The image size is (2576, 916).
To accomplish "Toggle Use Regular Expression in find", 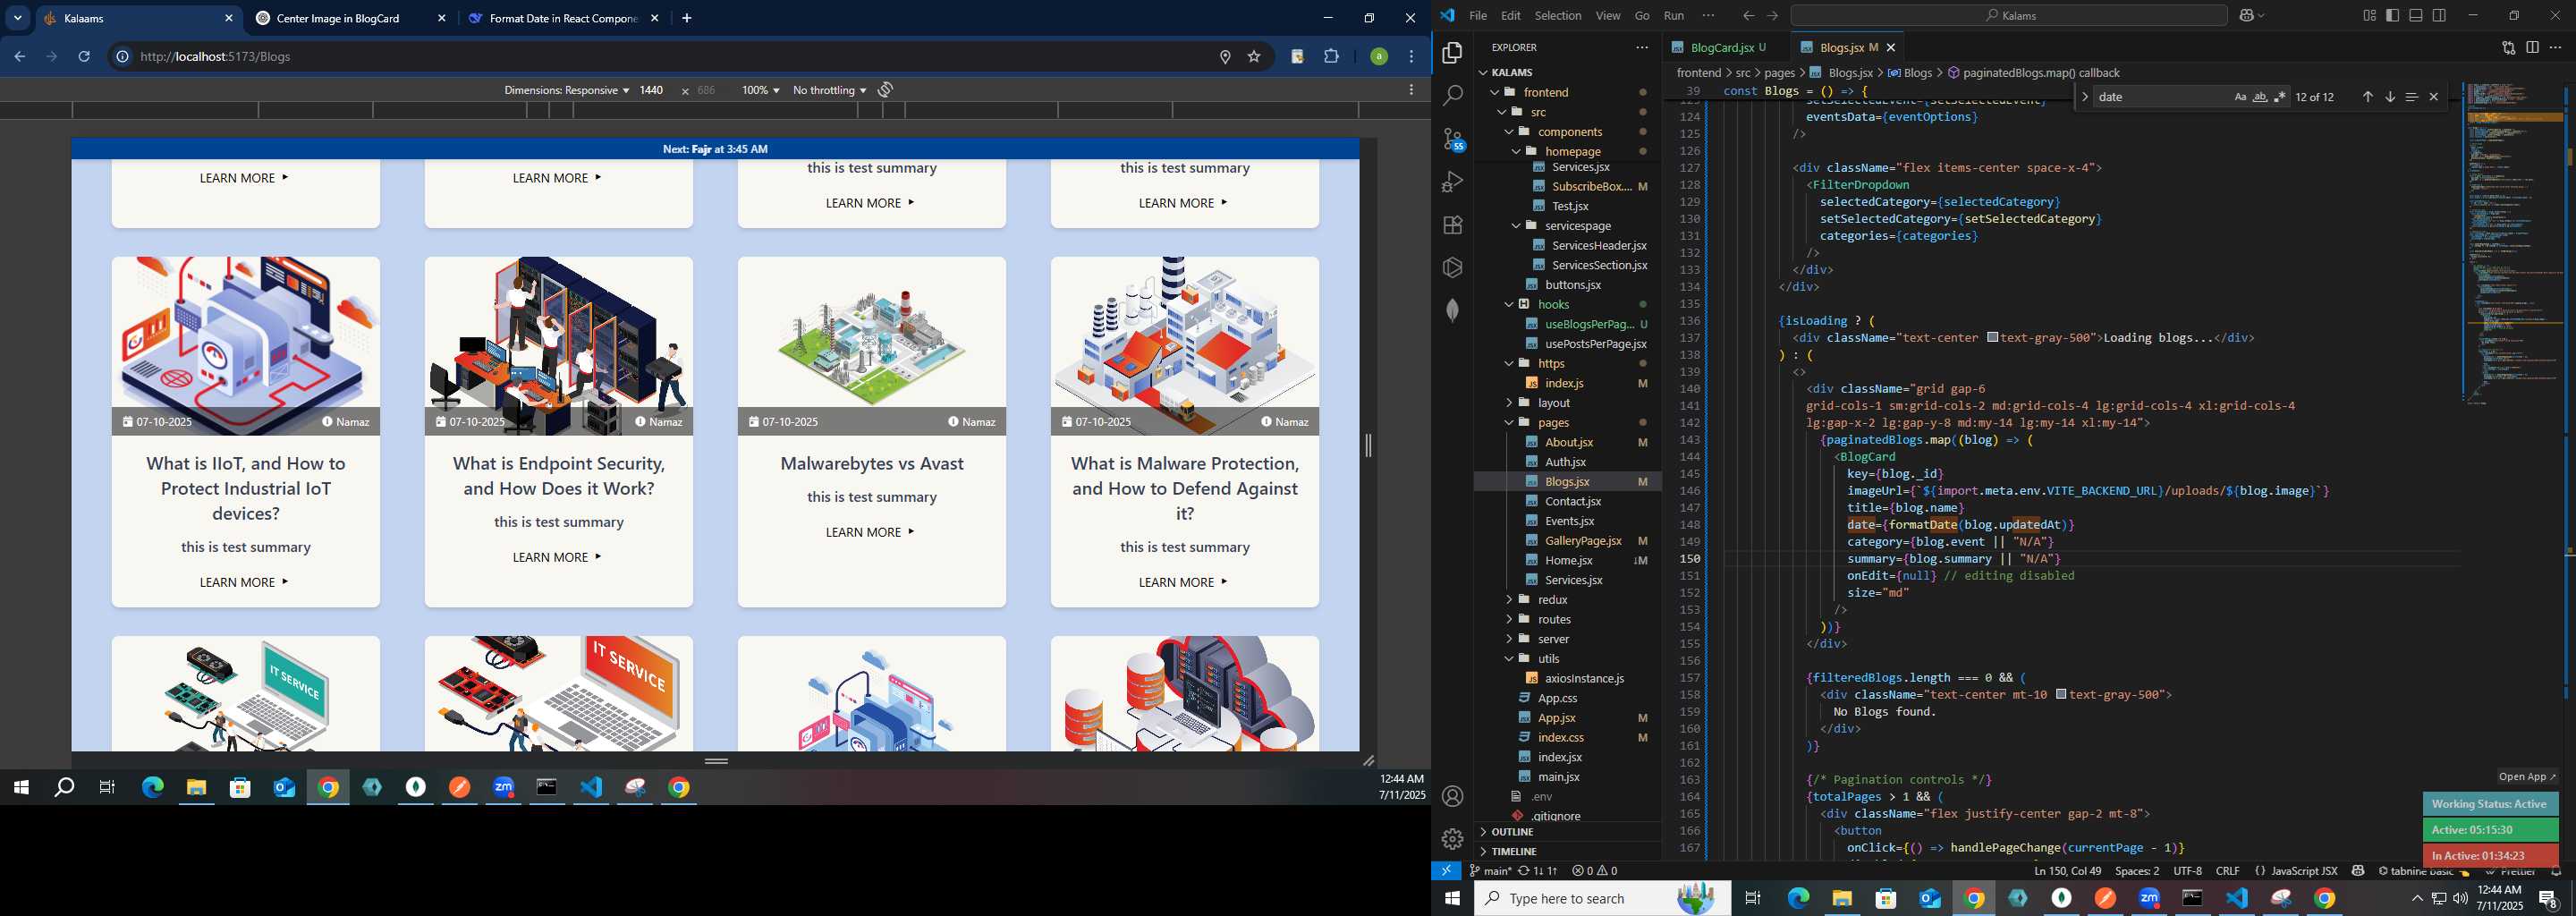I will tap(2280, 97).
